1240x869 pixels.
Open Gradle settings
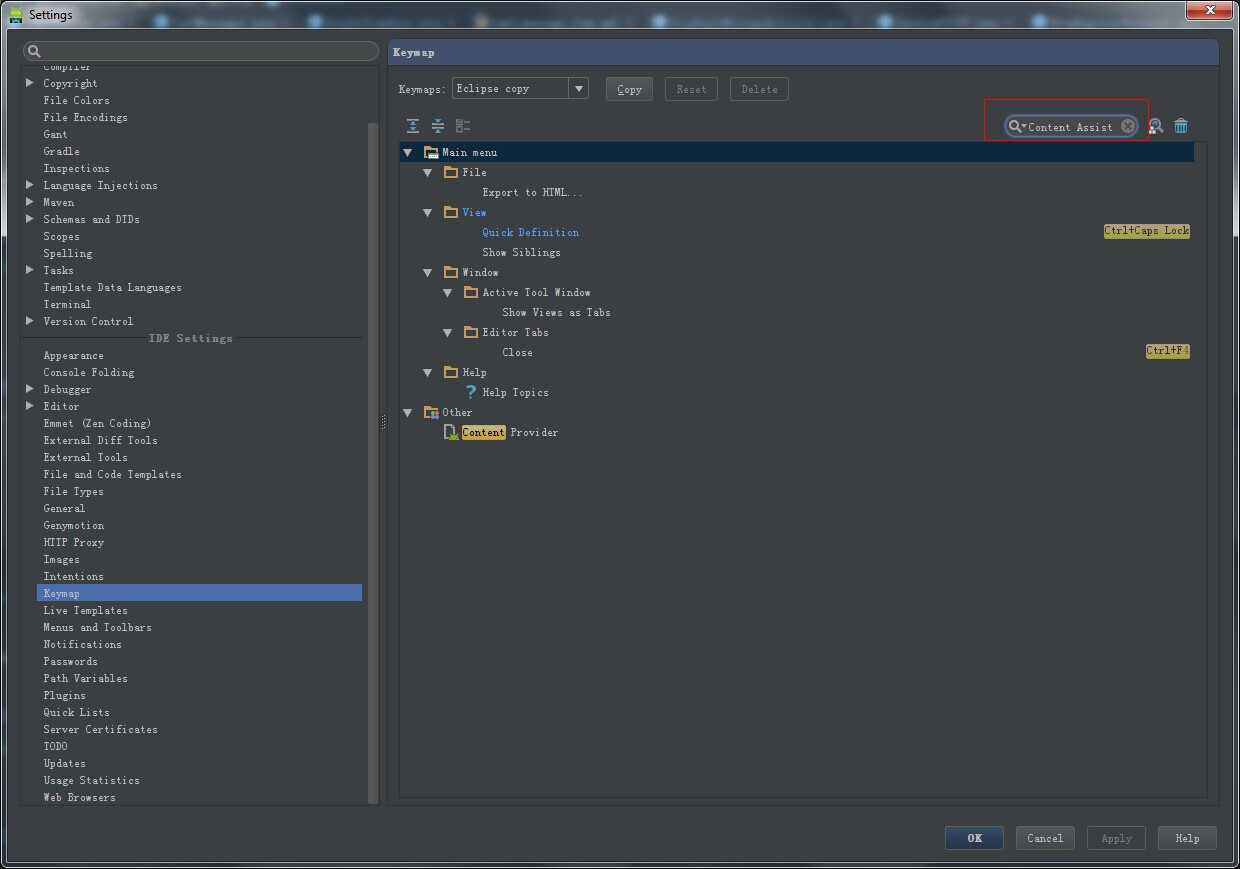pyautogui.click(x=61, y=151)
